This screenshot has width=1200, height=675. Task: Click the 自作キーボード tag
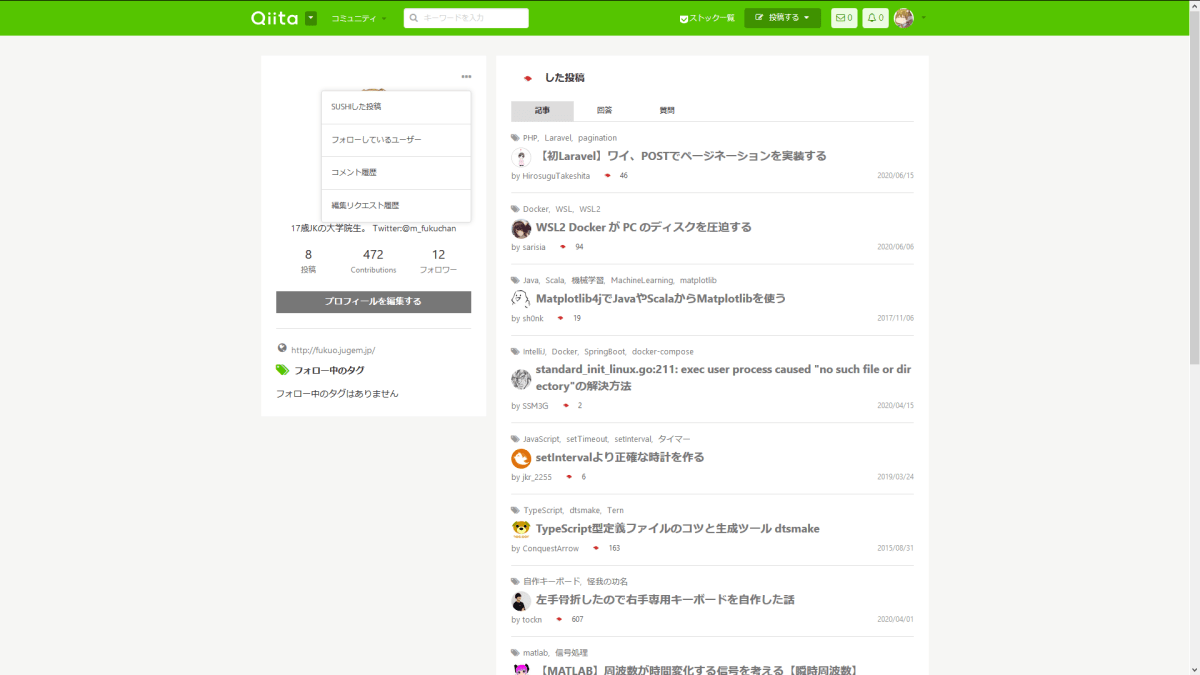(551, 581)
